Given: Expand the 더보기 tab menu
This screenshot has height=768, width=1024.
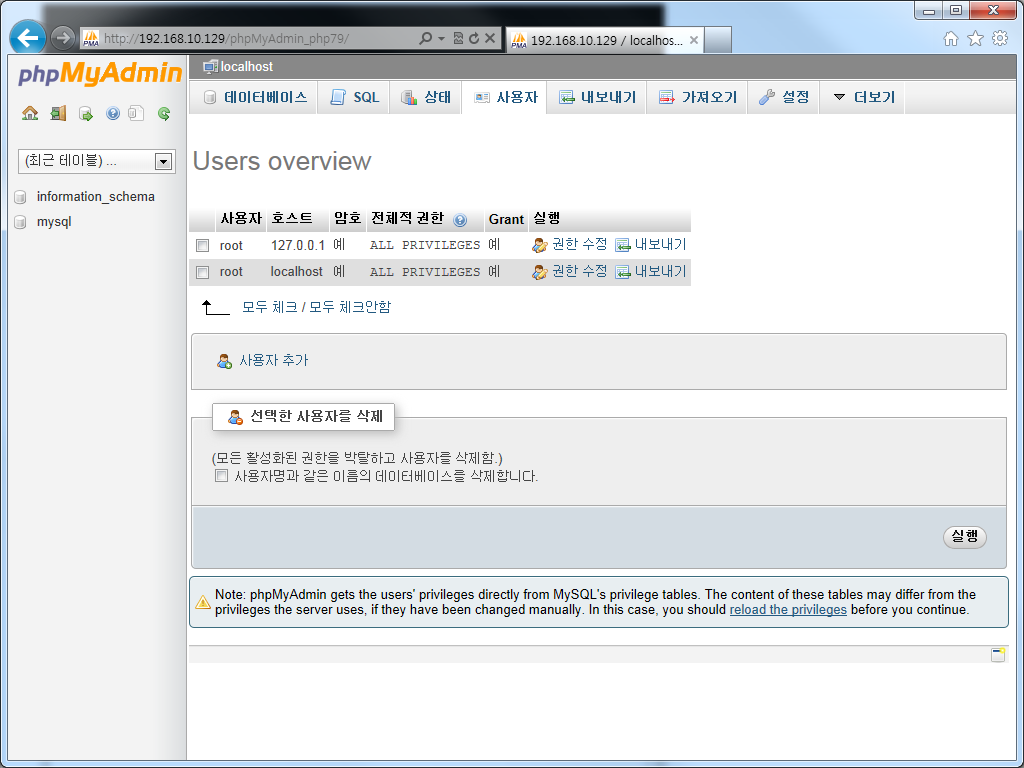Looking at the screenshot, I should point(862,97).
